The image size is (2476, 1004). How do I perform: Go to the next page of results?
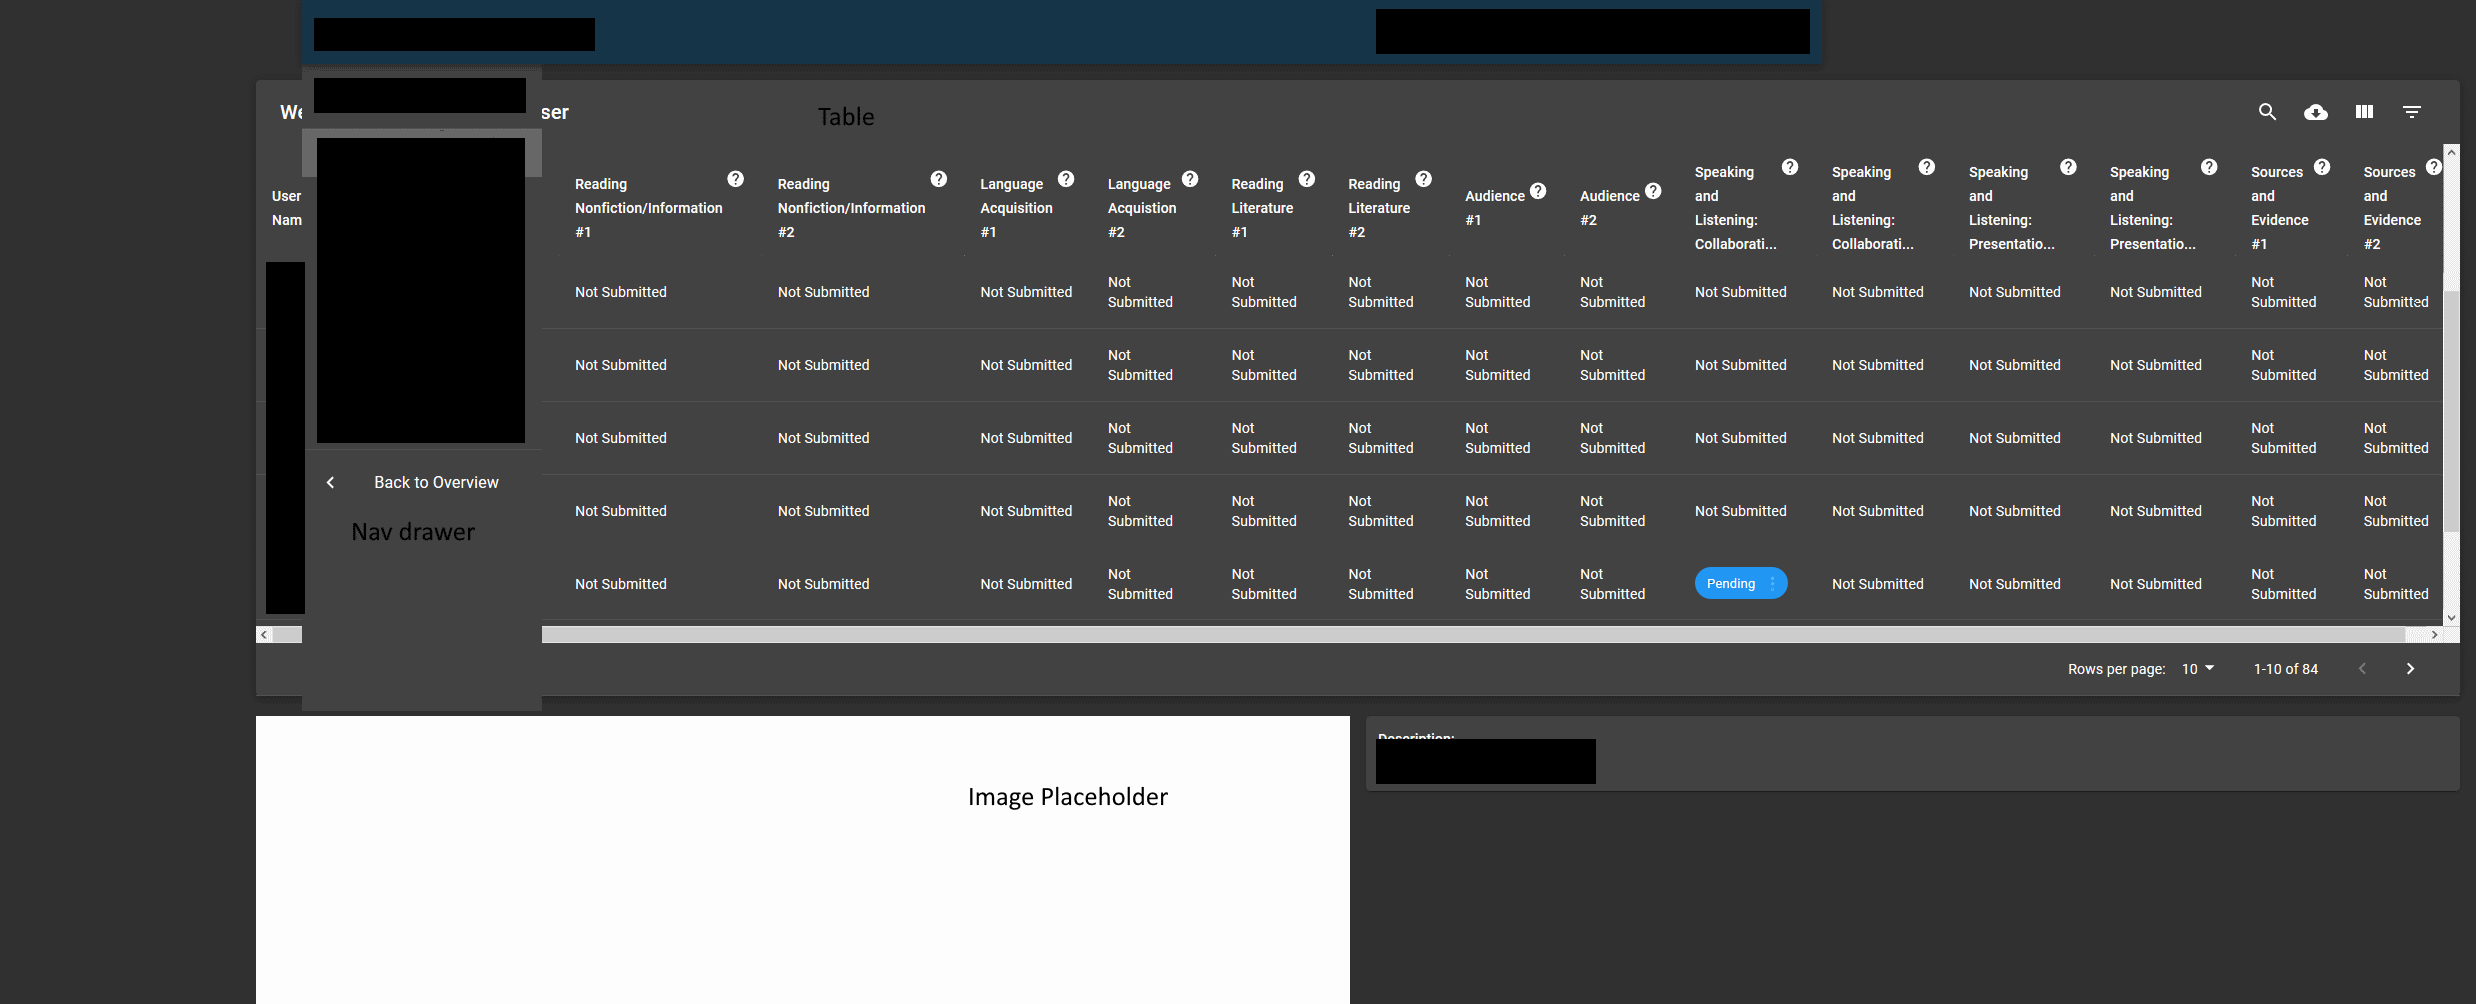click(x=2410, y=668)
